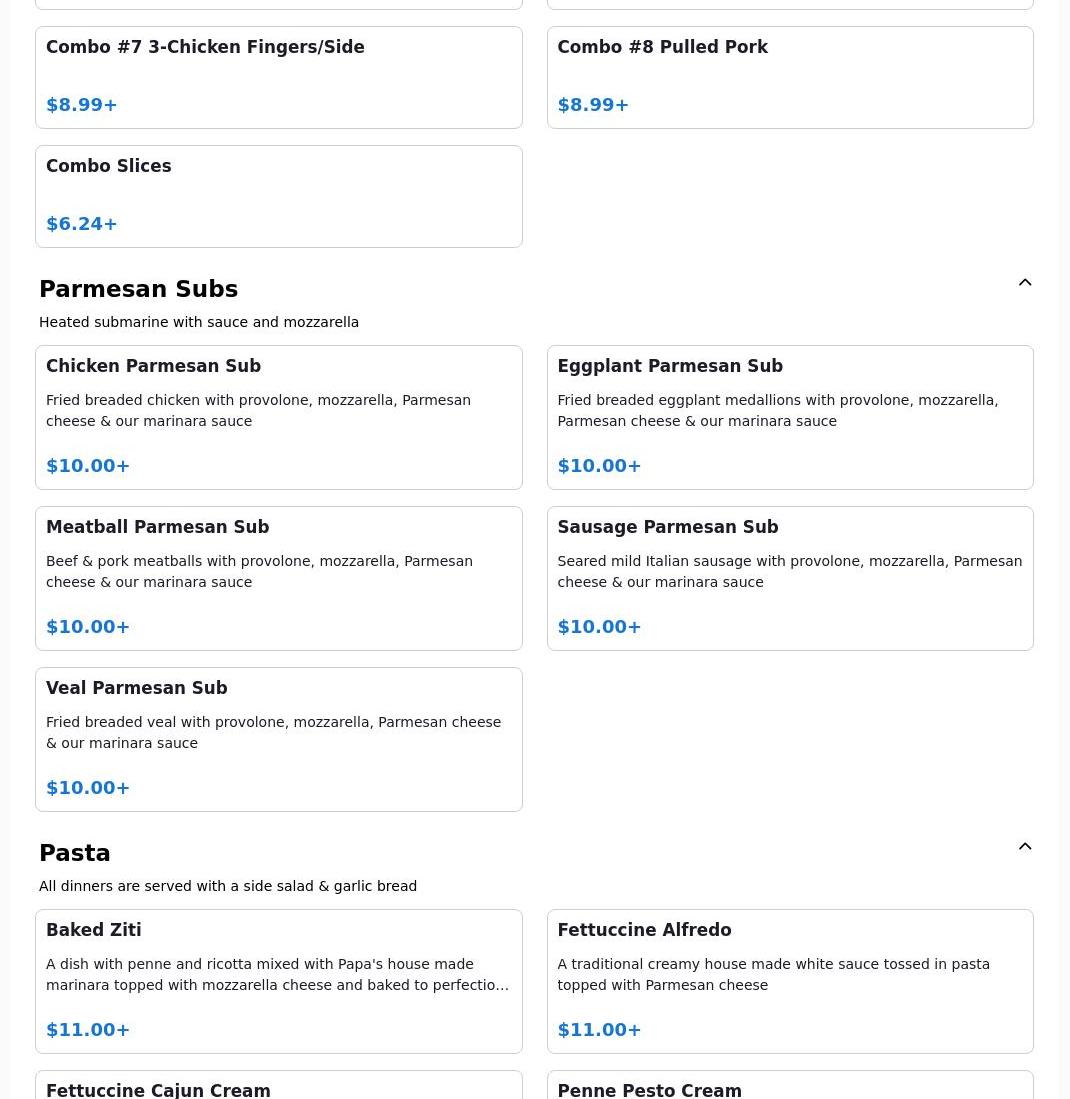Collapse the Pasta section chevron
Image resolution: width=1070 pixels, height=1099 pixels.
pyautogui.click(x=1025, y=847)
